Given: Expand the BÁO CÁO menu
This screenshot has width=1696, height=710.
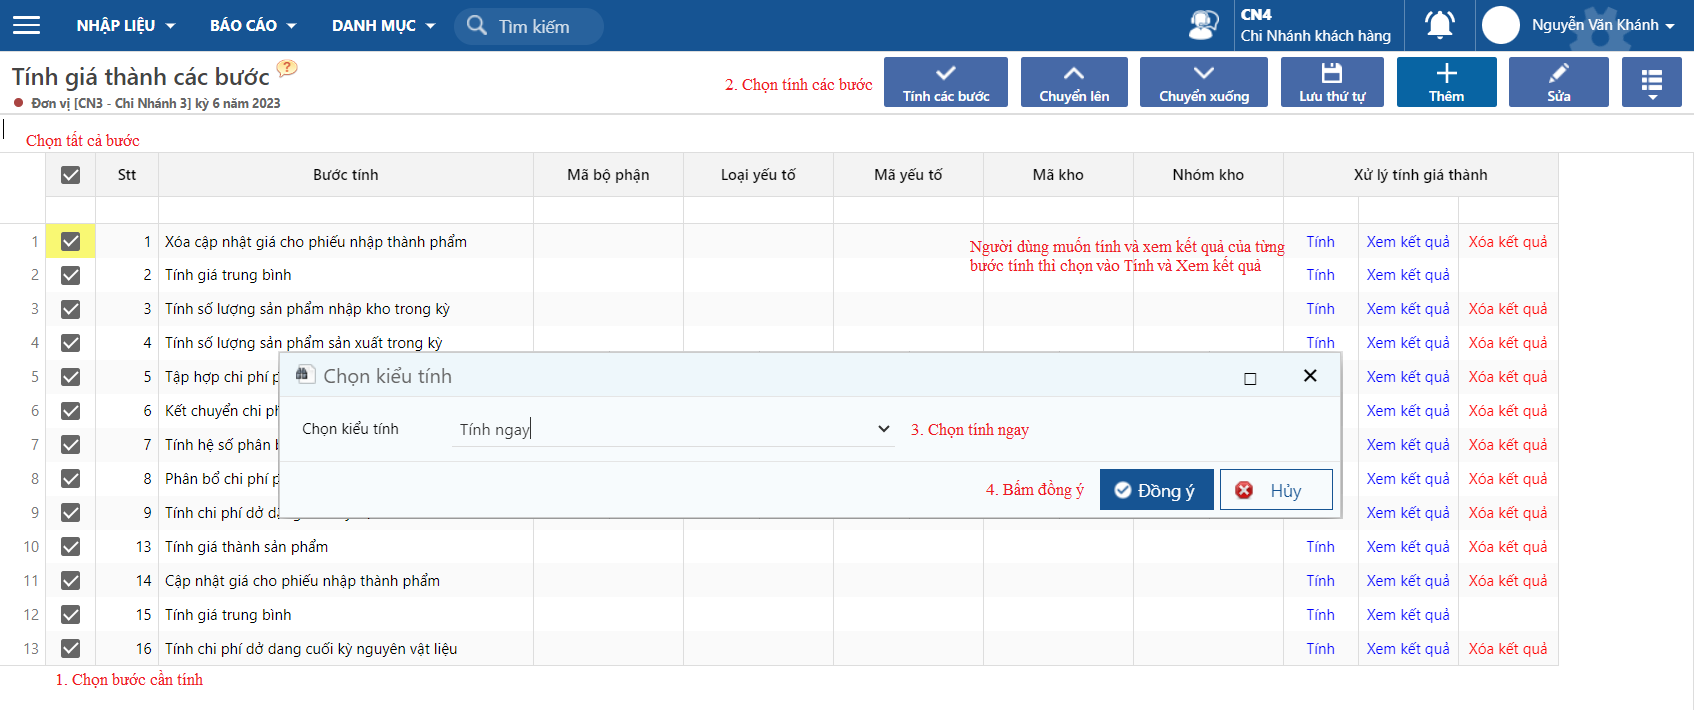Looking at the screenshot, I should pyautogui.click(x=253, y=25).
